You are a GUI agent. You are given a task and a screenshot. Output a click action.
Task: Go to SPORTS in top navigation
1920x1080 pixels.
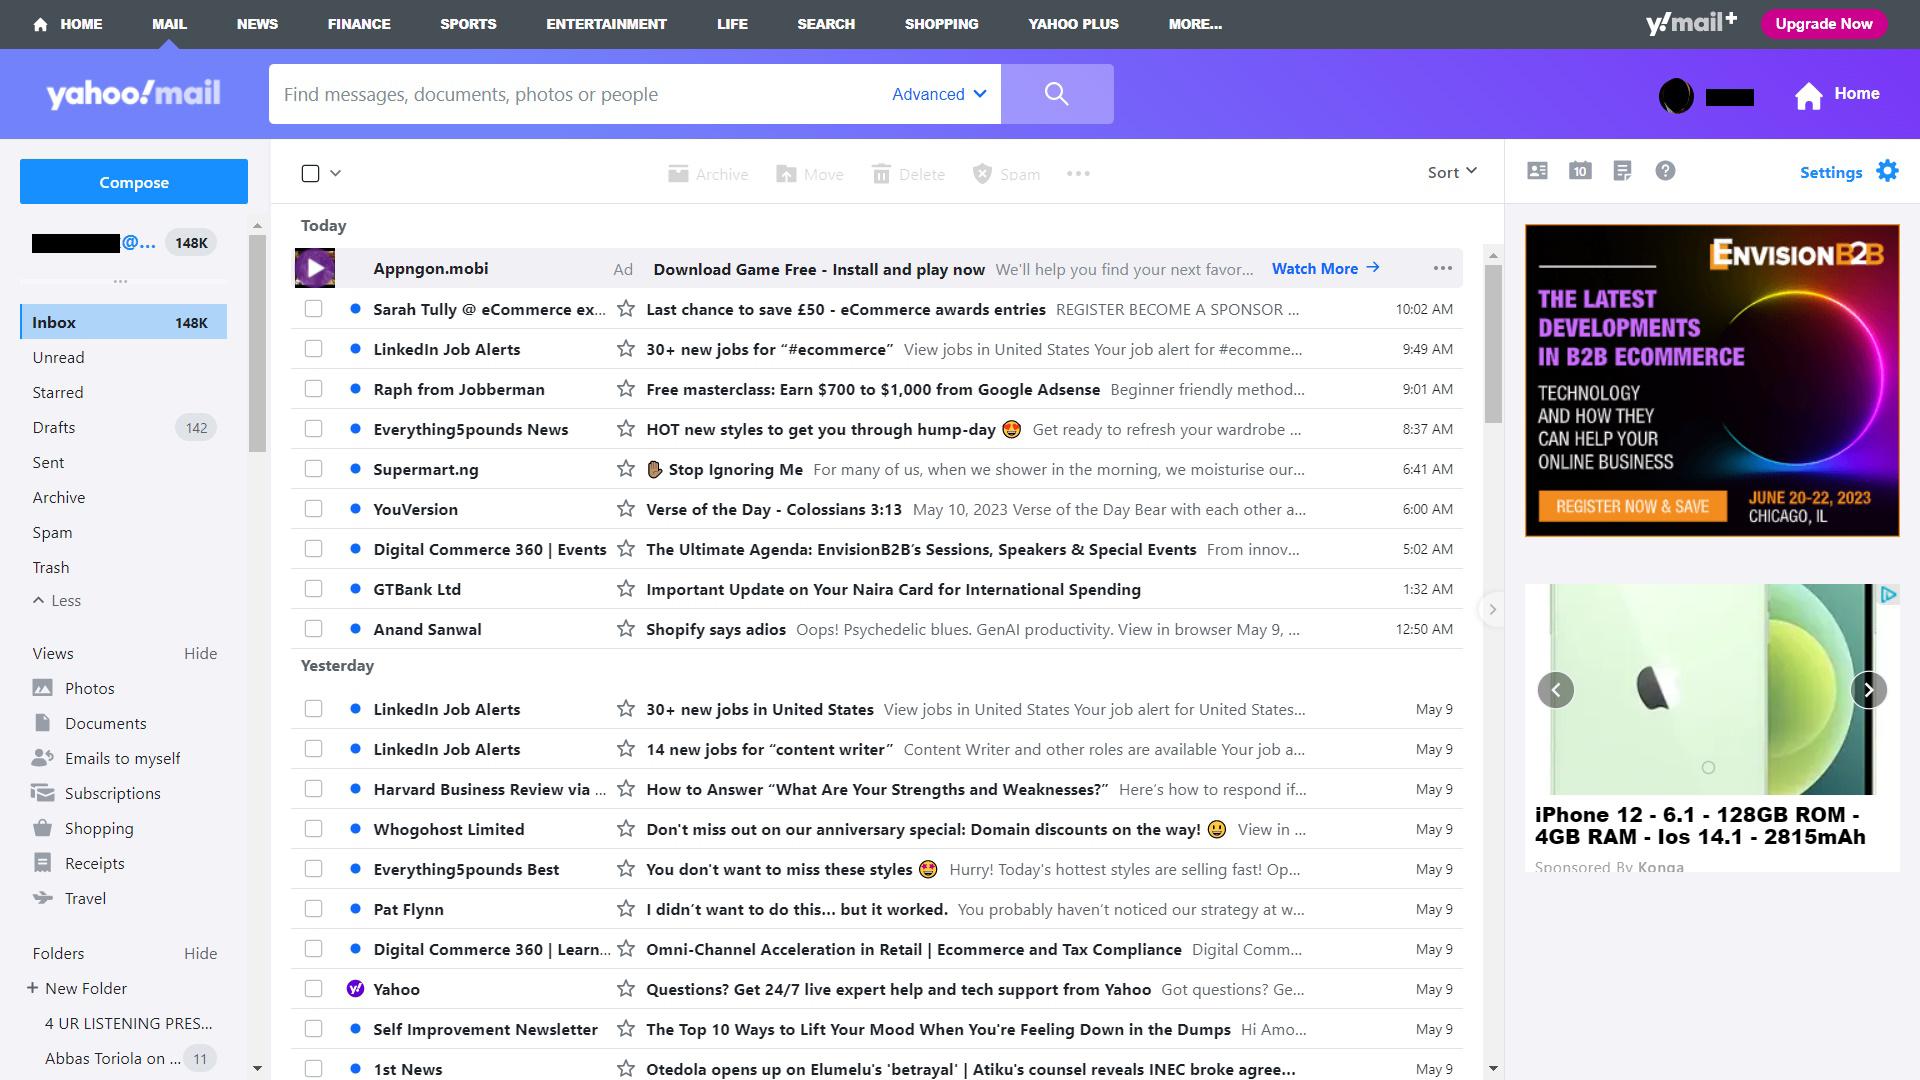click(468, 24)
